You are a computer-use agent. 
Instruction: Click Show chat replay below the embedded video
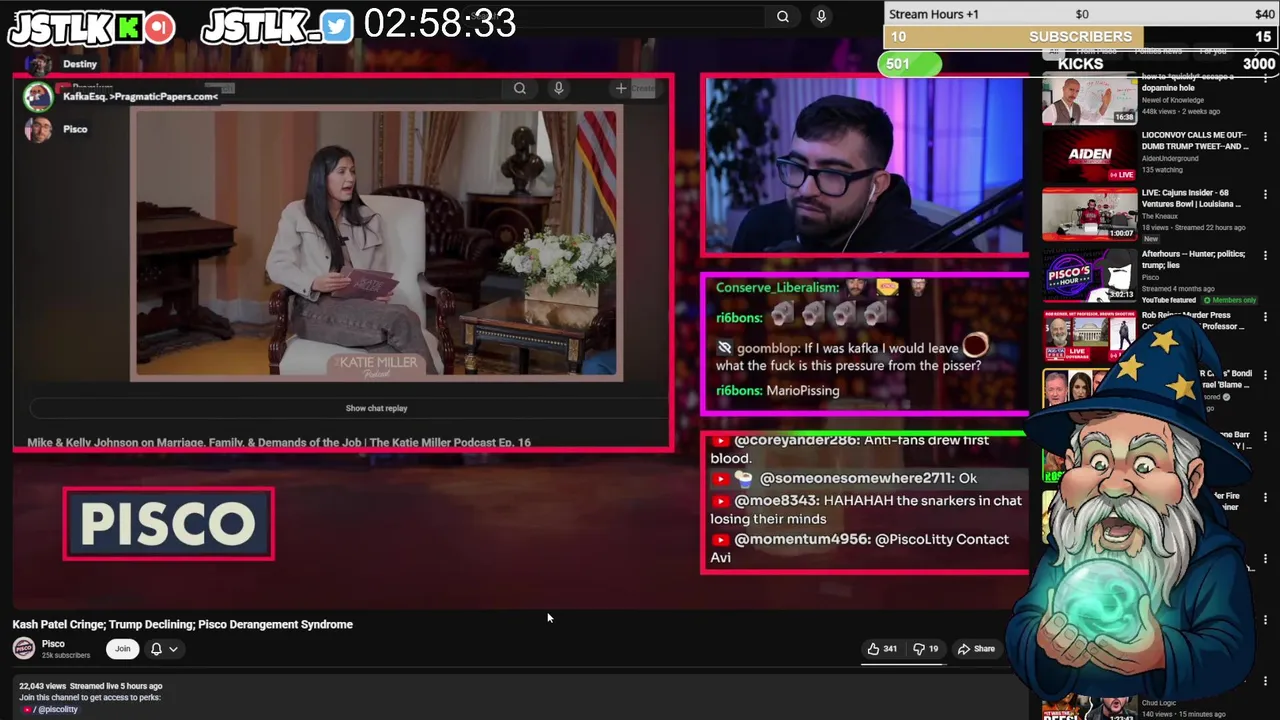coord(376,408)
